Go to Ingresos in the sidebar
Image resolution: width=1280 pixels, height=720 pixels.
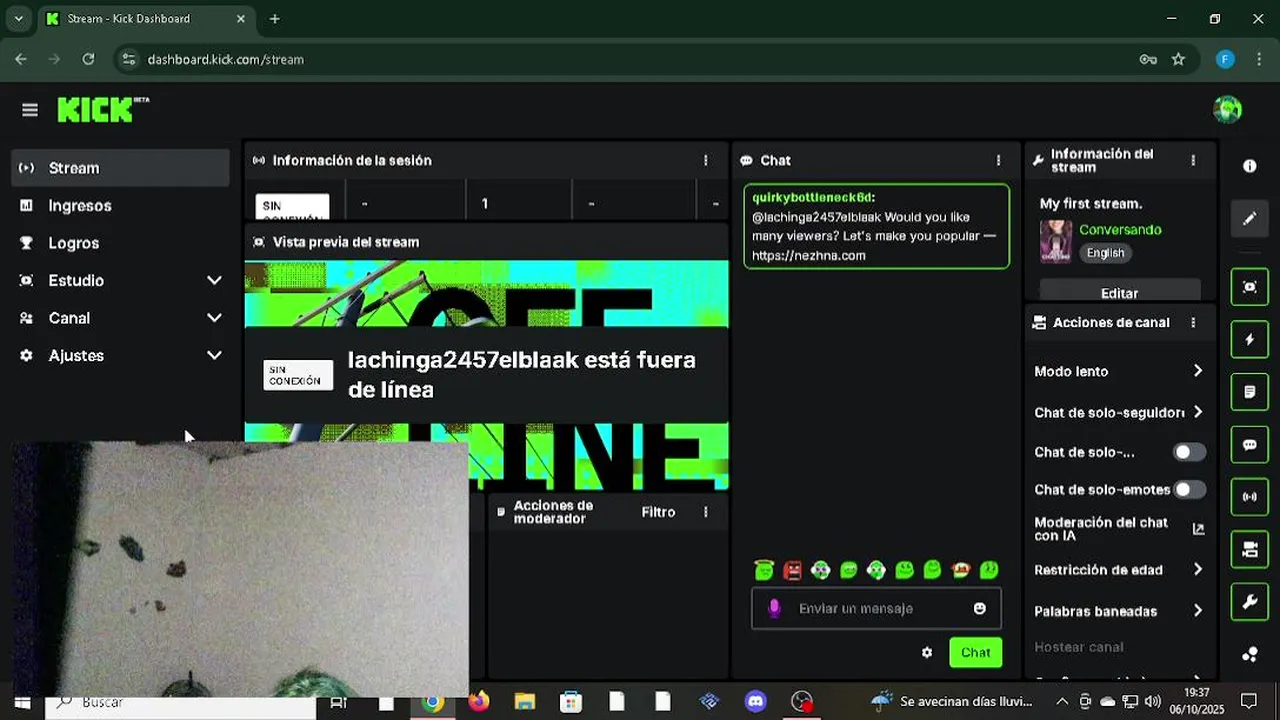coord(121,205)
